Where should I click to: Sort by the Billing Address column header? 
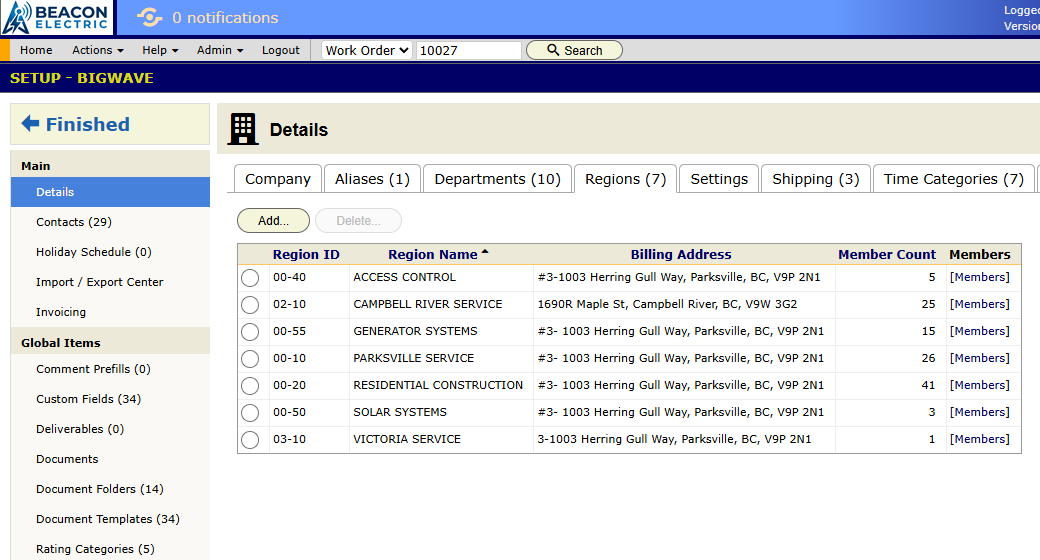point(681,255)
